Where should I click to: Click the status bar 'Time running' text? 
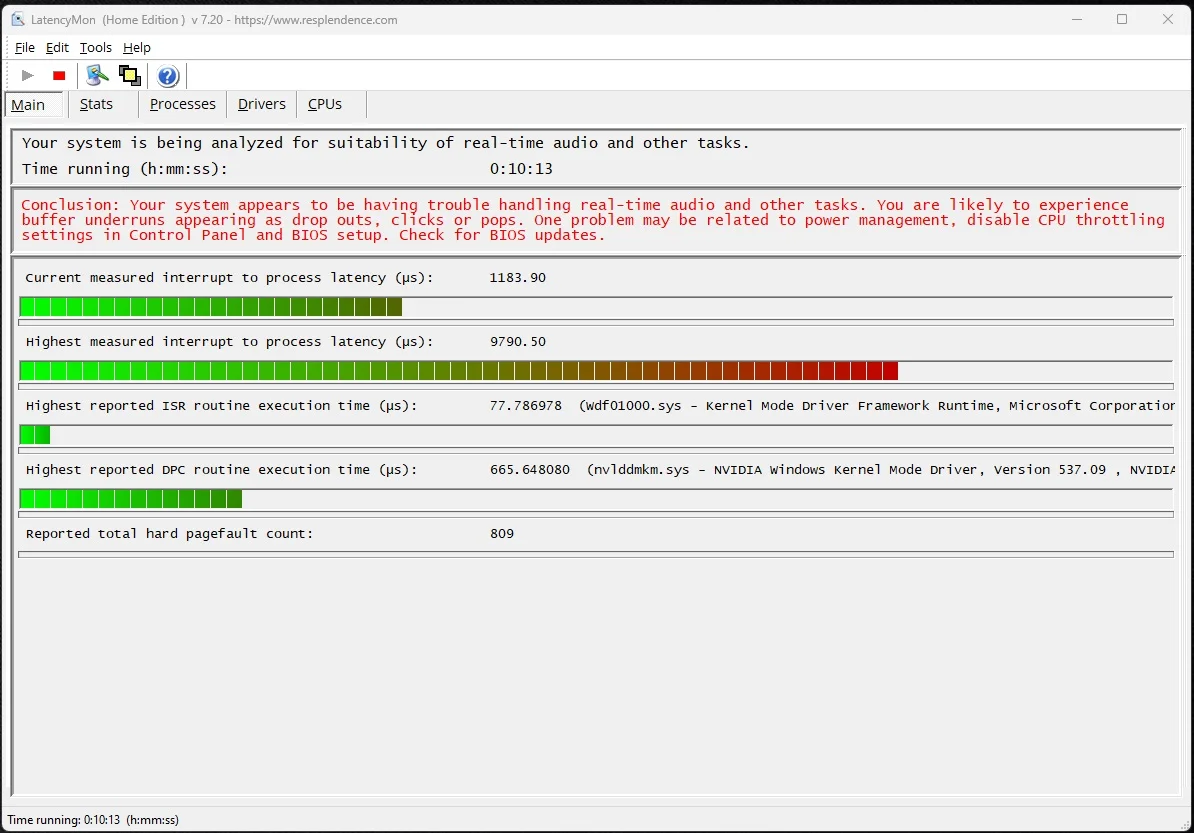tap(93, 820)
